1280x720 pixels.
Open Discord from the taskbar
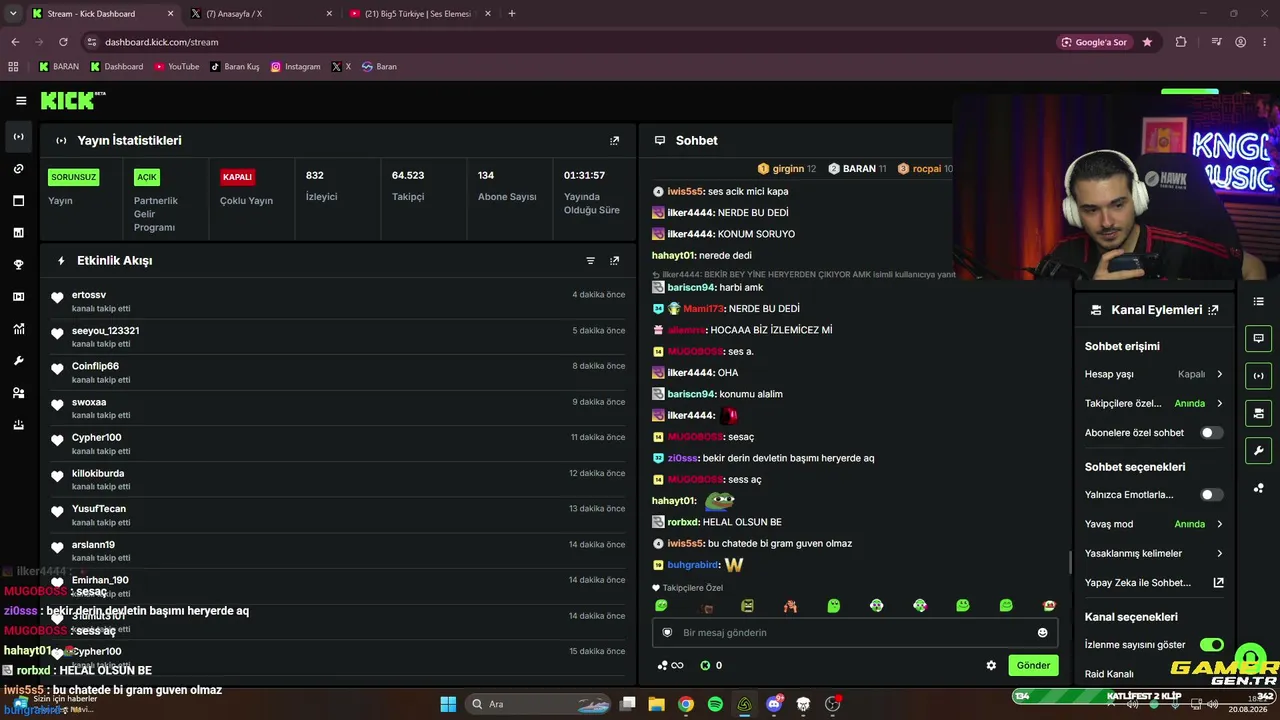pos(773,704)
